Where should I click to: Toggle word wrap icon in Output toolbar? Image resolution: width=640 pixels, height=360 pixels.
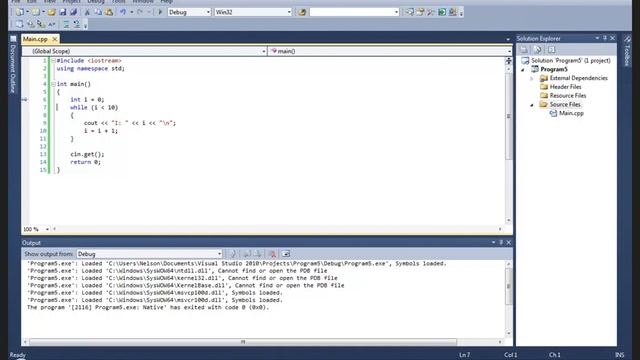286,254
